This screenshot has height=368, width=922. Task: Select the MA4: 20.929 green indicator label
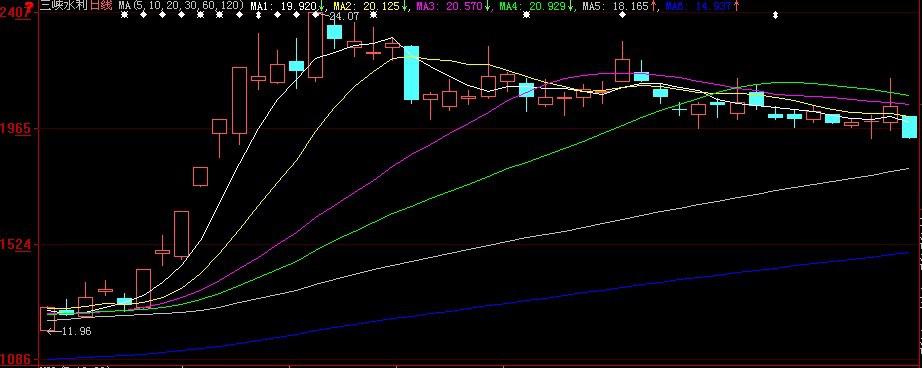[x=533, y=6]
